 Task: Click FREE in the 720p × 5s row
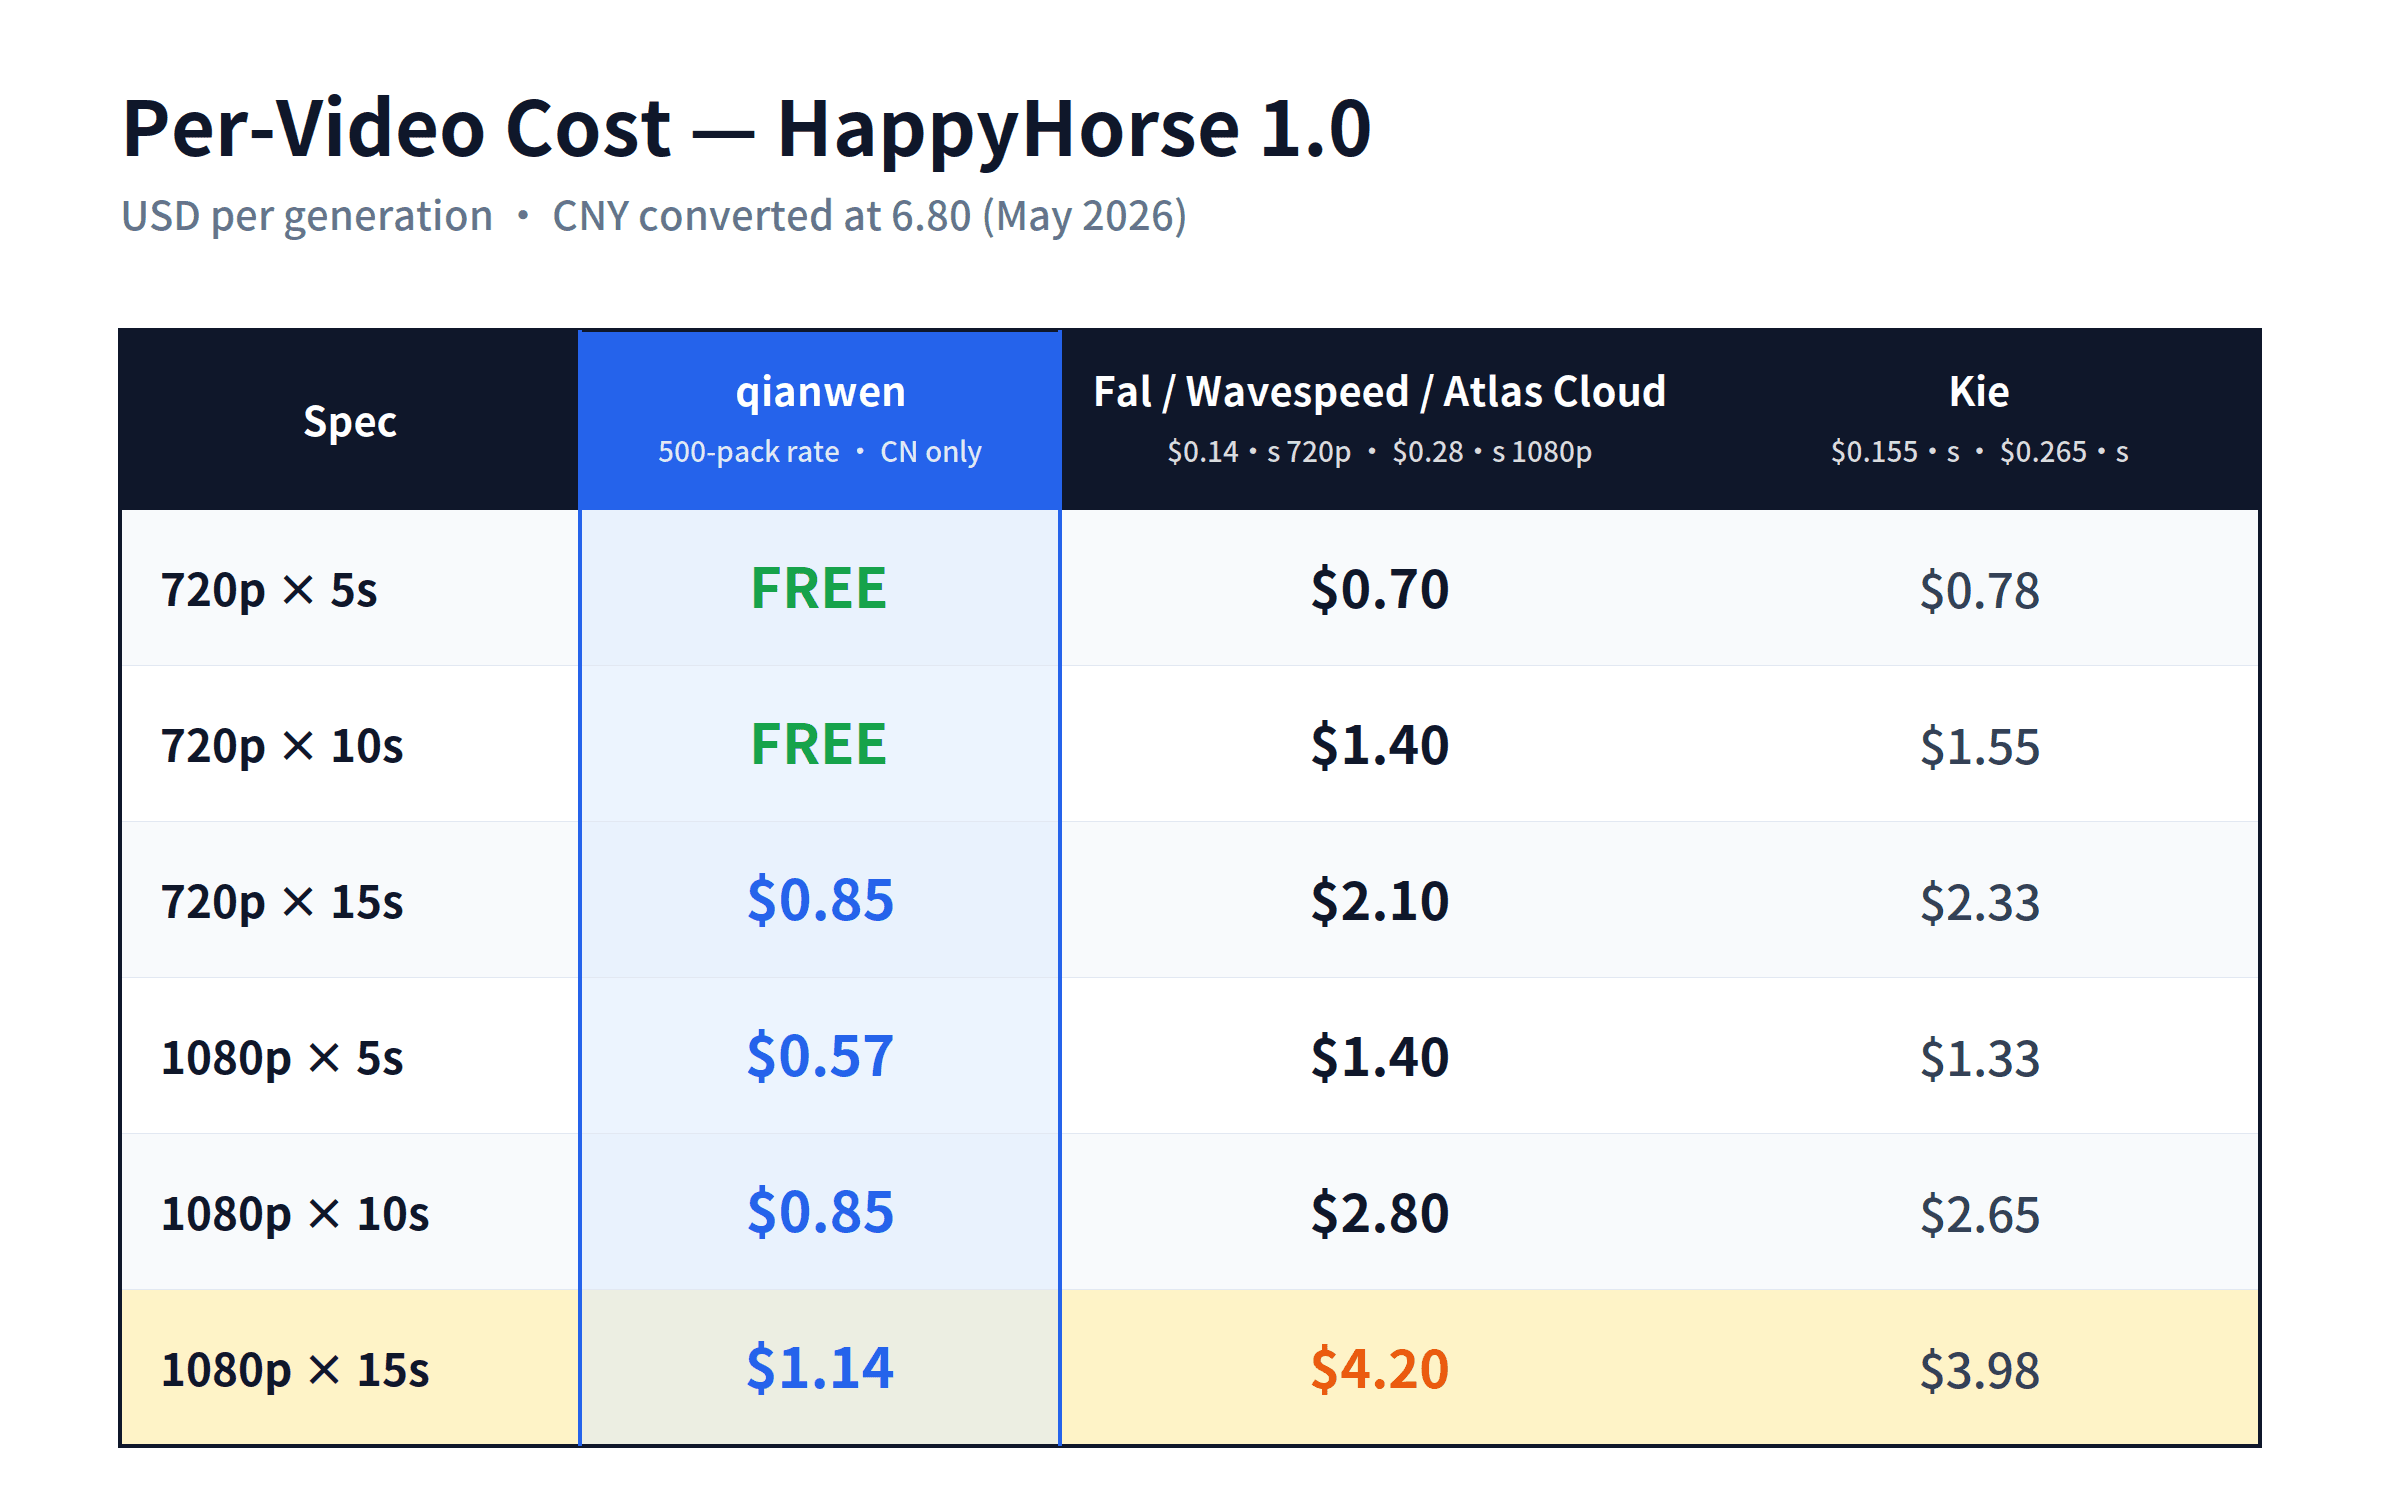[x=819, y=588]
